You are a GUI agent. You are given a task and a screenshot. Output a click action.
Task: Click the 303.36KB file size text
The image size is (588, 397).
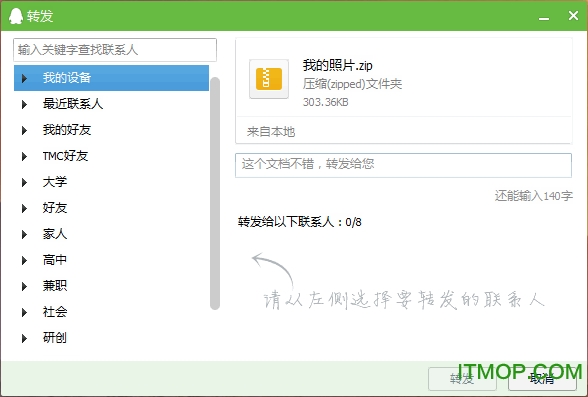click(x=326, y=102)
